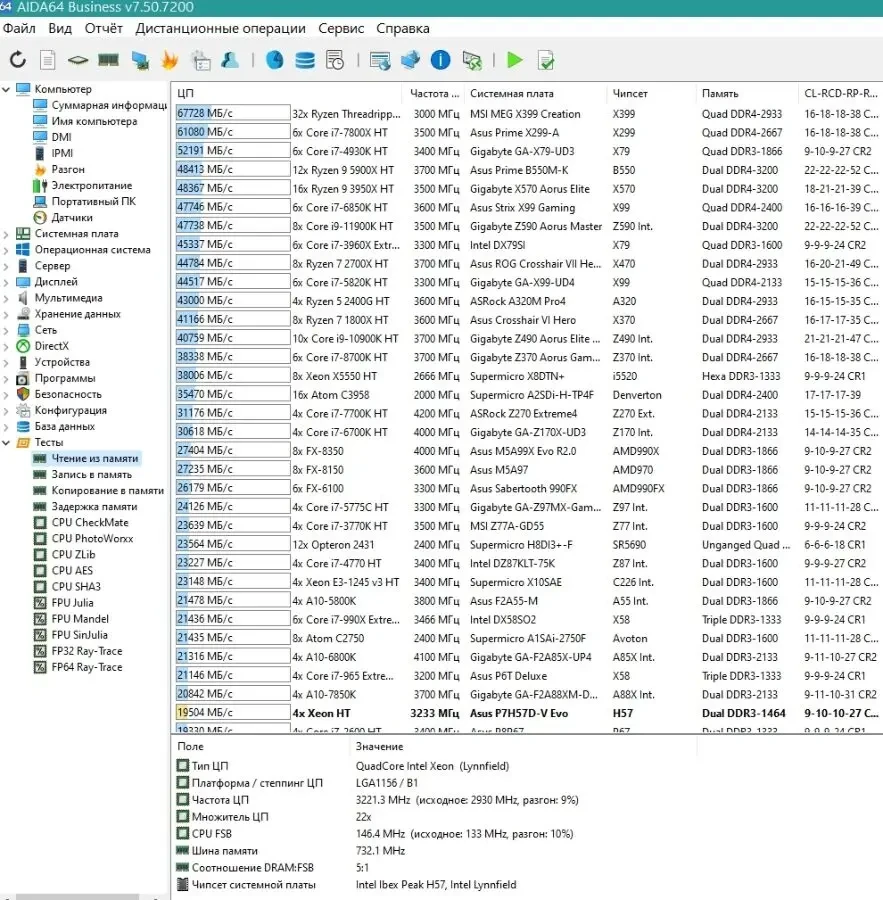The height and width of the screenshot is (900, 883).
Task: Click the database stack toolbar icon
Action: (x=305, y=60)
